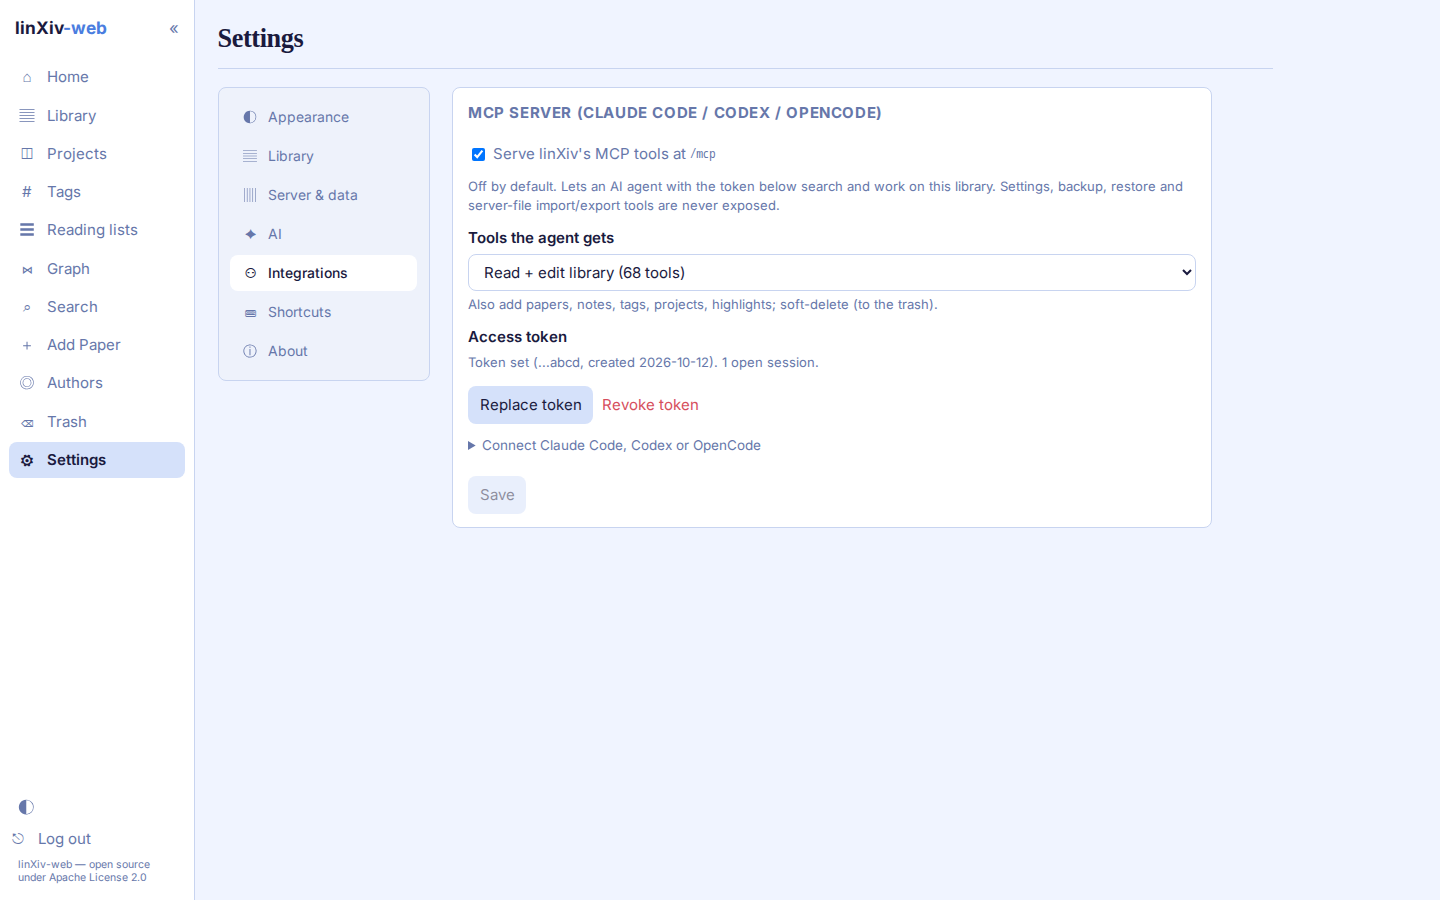The image size is (1440, 900).
Task: Click the Graph icon in the sidebar
Action: tap(27, 269)
